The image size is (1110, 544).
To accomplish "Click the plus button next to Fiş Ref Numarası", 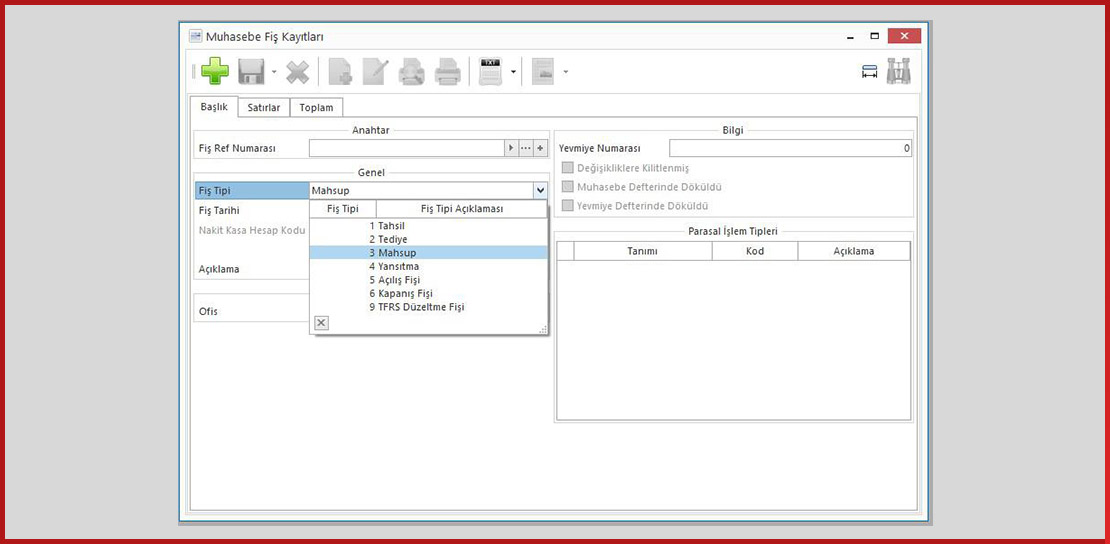I will (x=541, y=148).
